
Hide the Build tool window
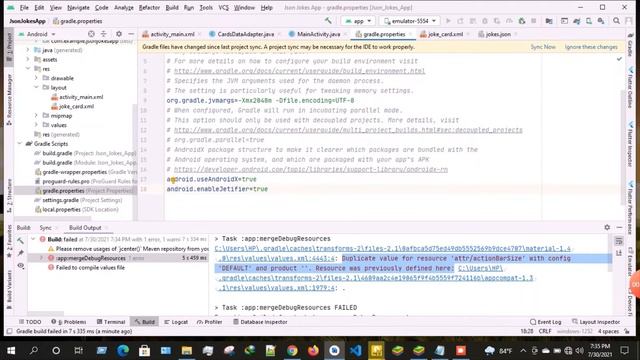coord(619,227)
